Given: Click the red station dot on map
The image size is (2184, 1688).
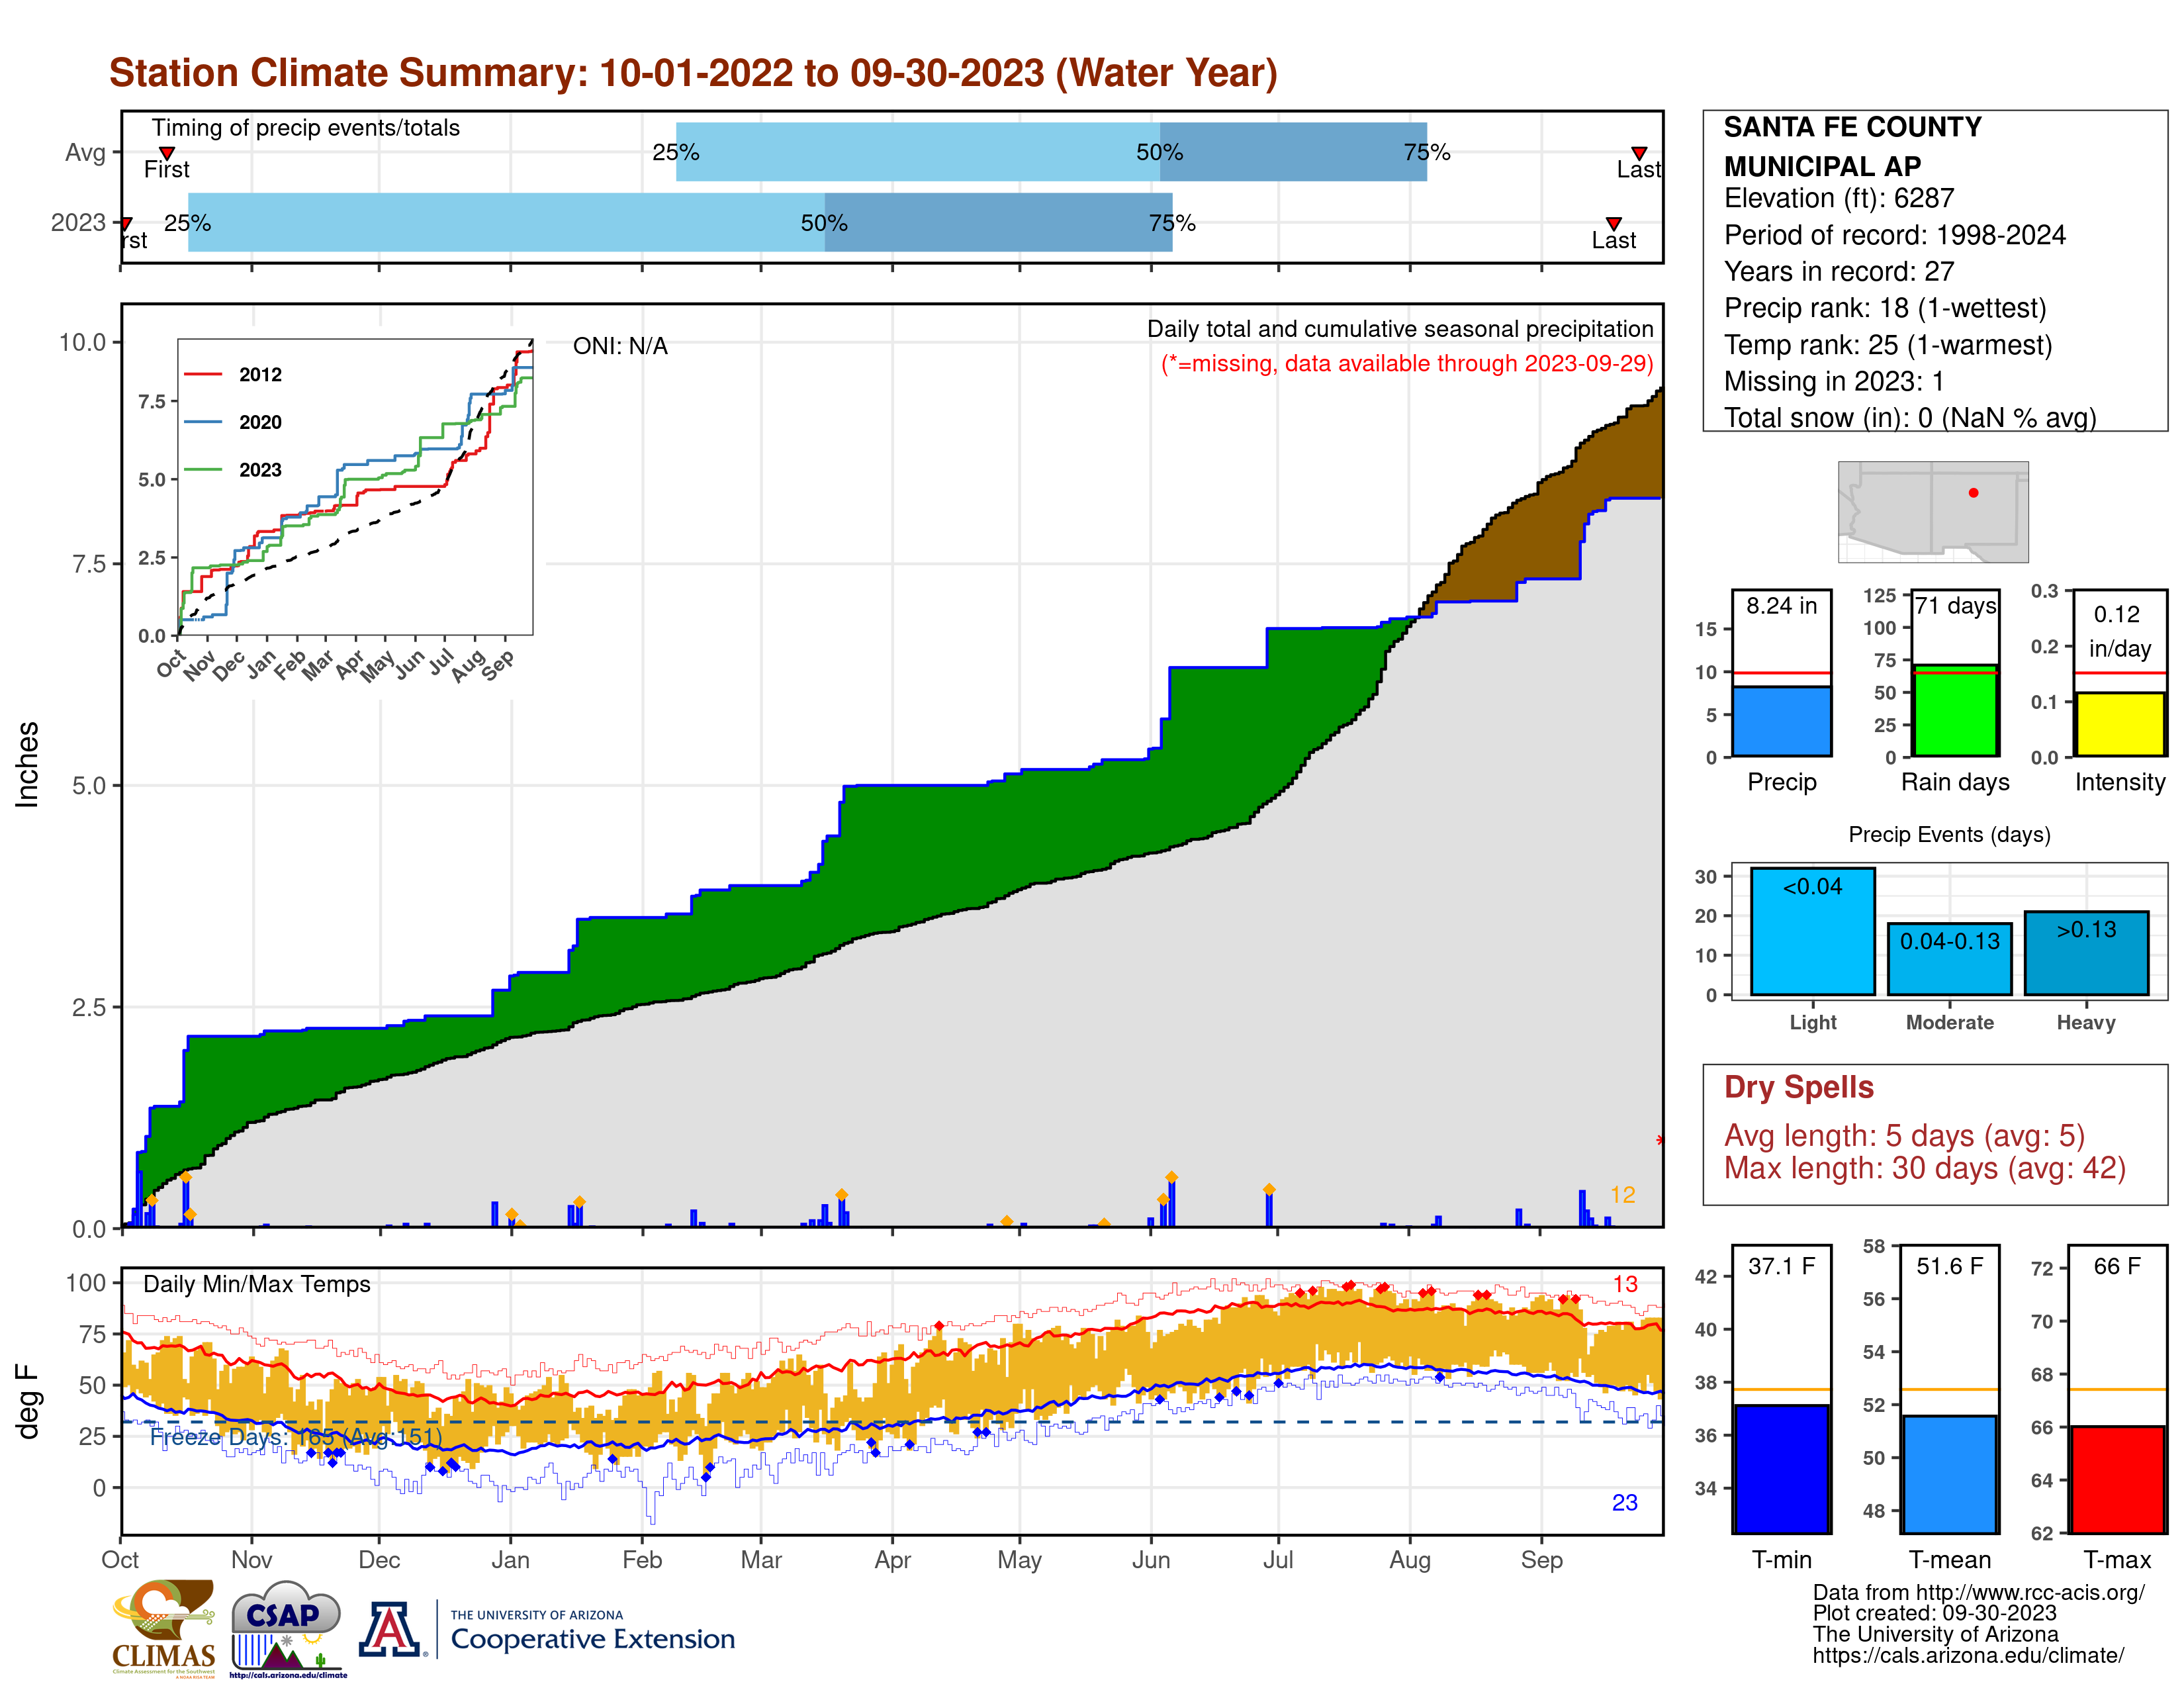Looking at the screenshot, I should tap(1973, 492).
